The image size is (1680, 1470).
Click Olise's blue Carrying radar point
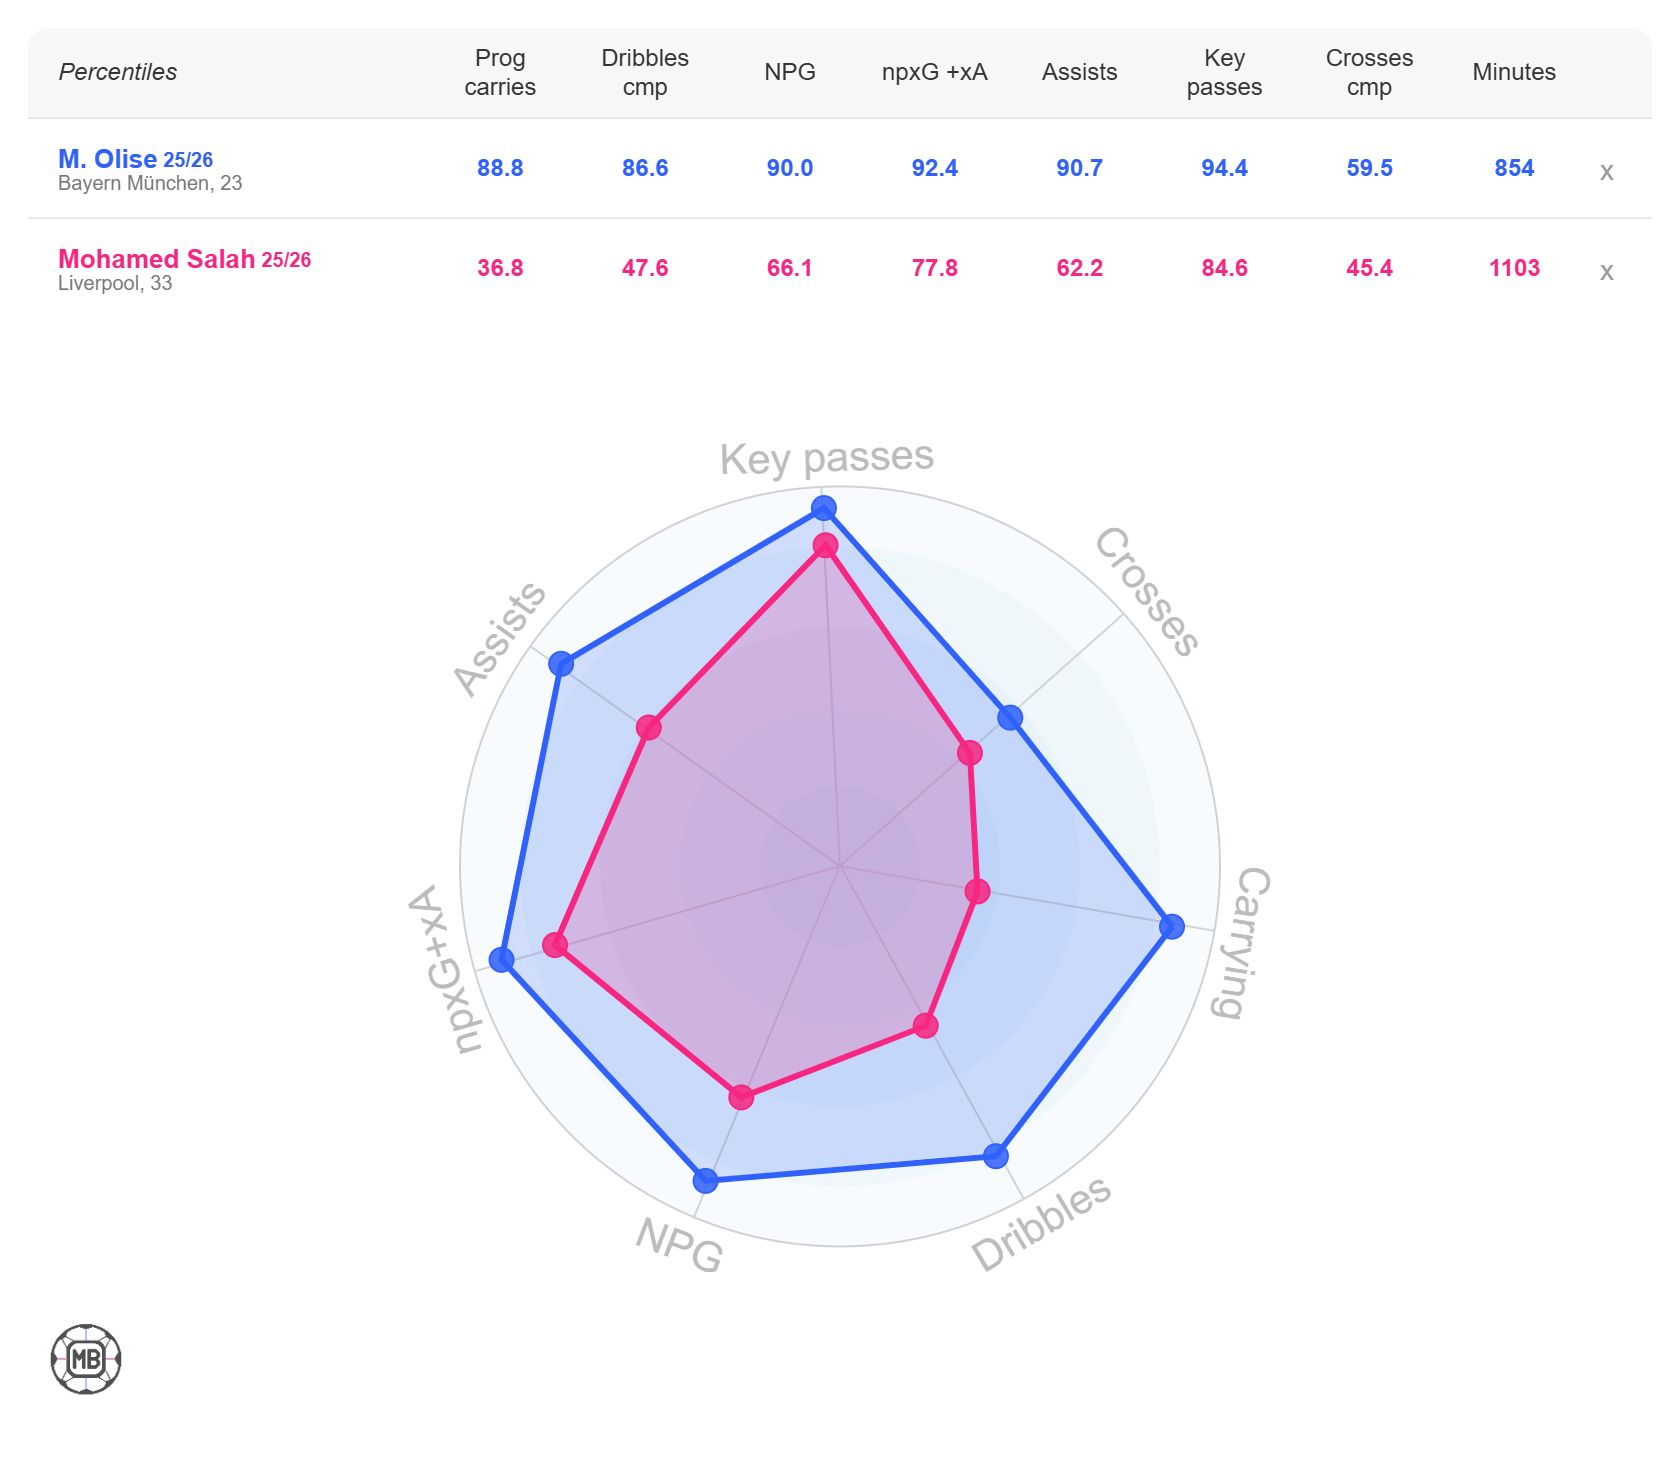[1171, 926]
